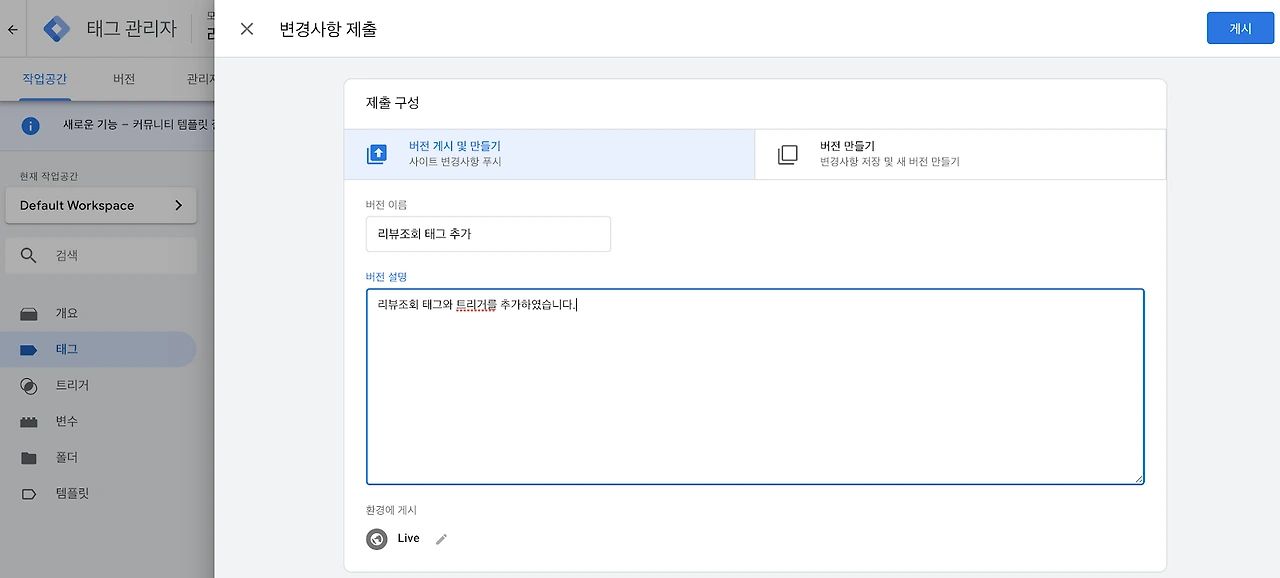Click the 버전 이름 input field

point(488,234)
